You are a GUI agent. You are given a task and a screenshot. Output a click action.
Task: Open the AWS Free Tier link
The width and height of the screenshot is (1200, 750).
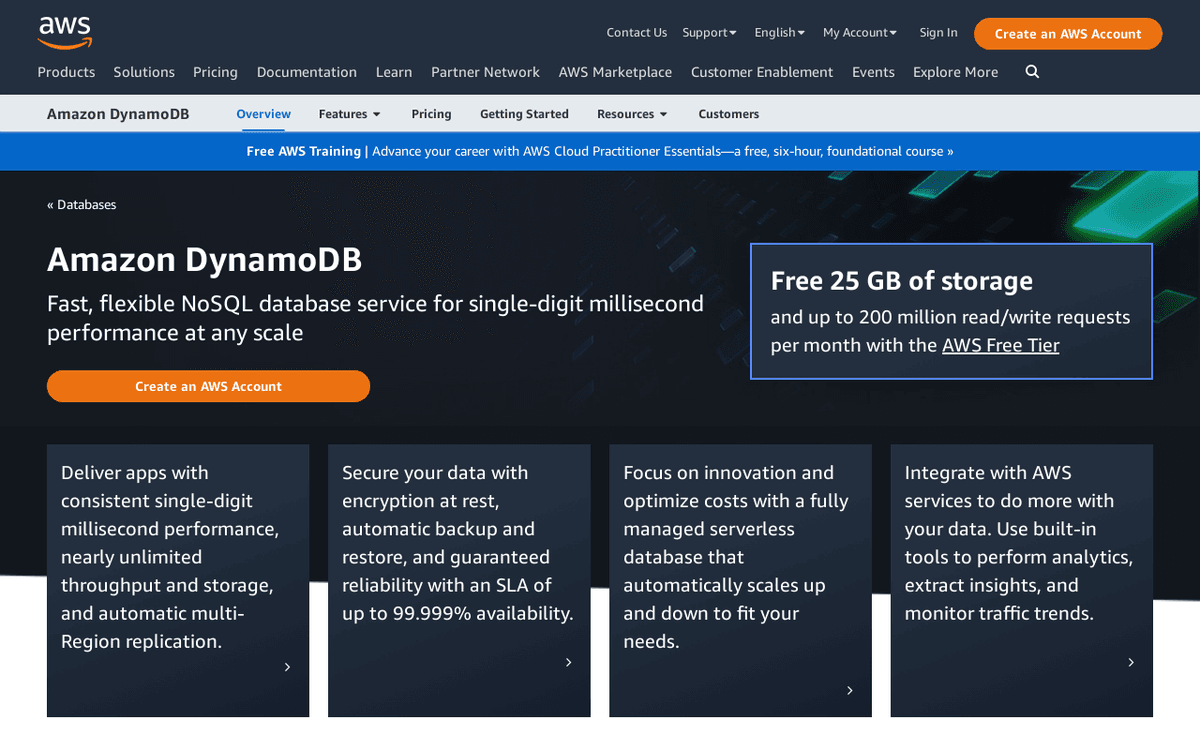(1000, 345)
